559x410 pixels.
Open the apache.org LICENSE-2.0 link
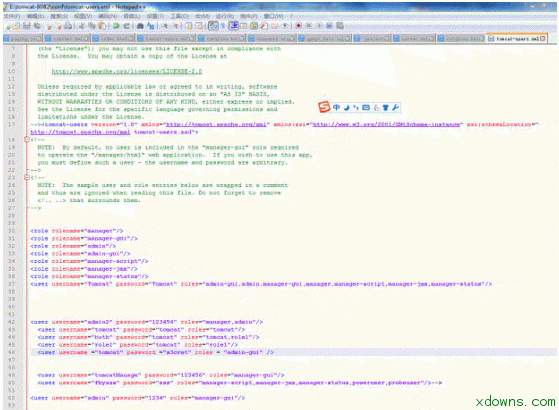127,71
